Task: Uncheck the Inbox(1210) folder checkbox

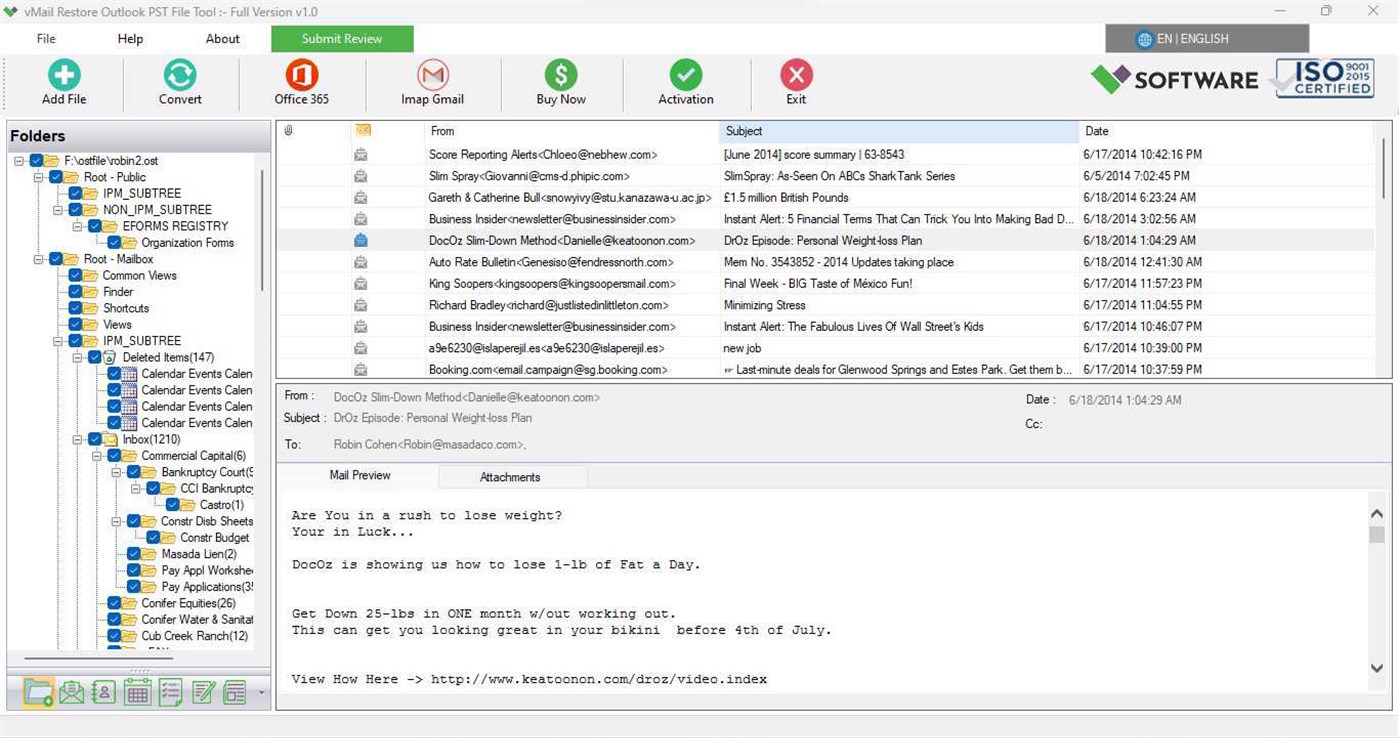Action: (x=96, y=439)
